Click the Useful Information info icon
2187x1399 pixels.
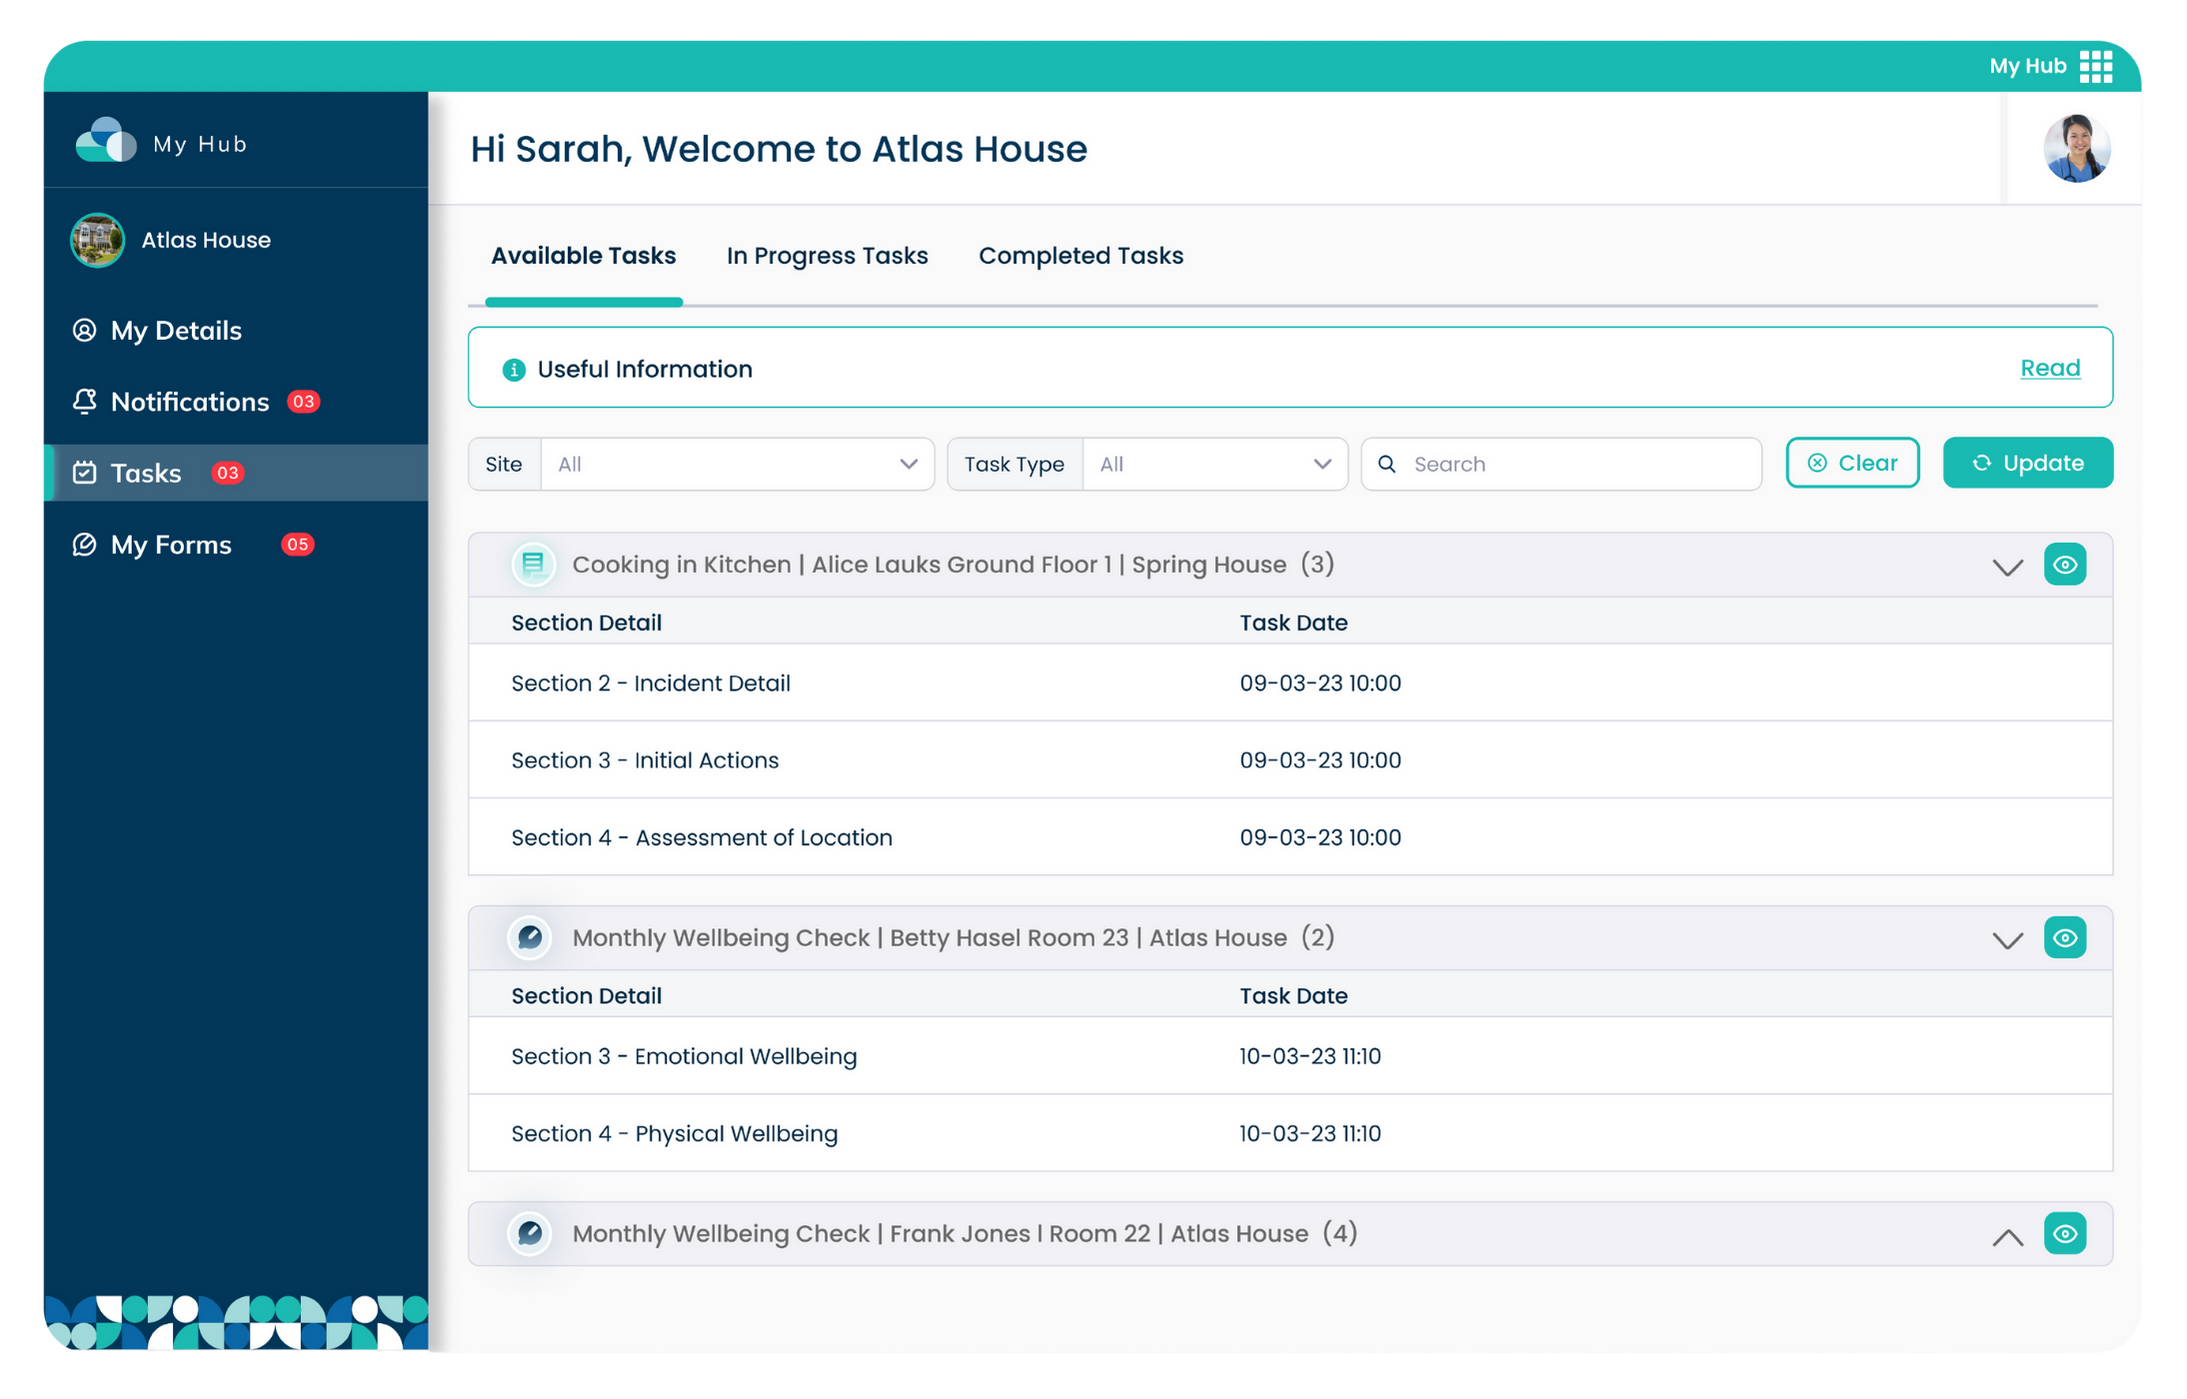(513, 368)
